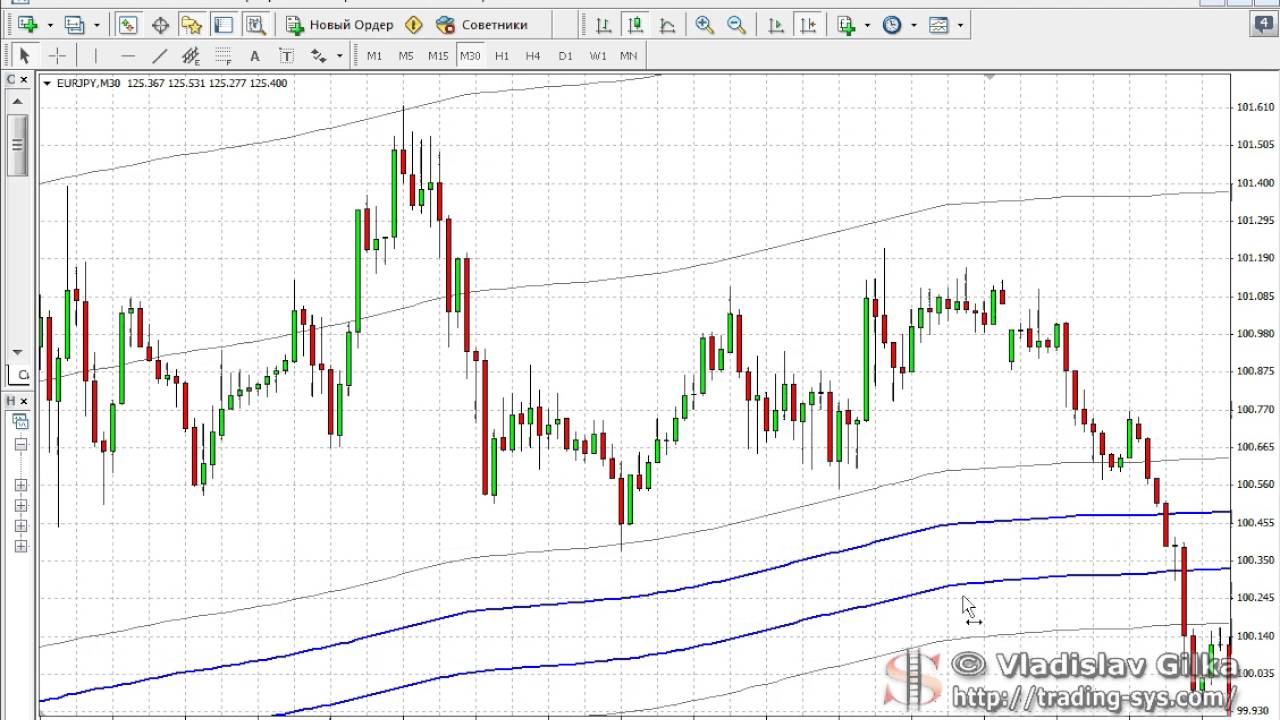Expand the second Navigator plus node
This screenshot has height=720, width=1280.
(x=20, y=505)
